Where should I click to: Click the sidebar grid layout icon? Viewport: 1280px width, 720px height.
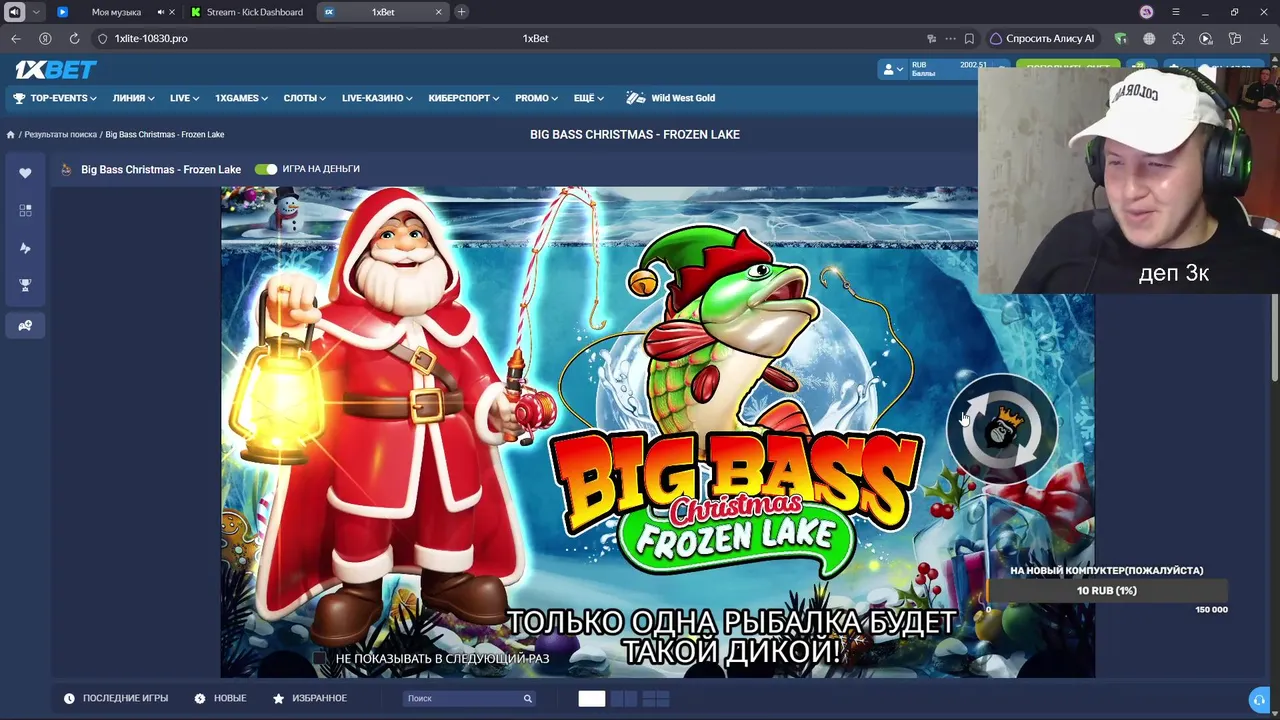click(25, 210)
